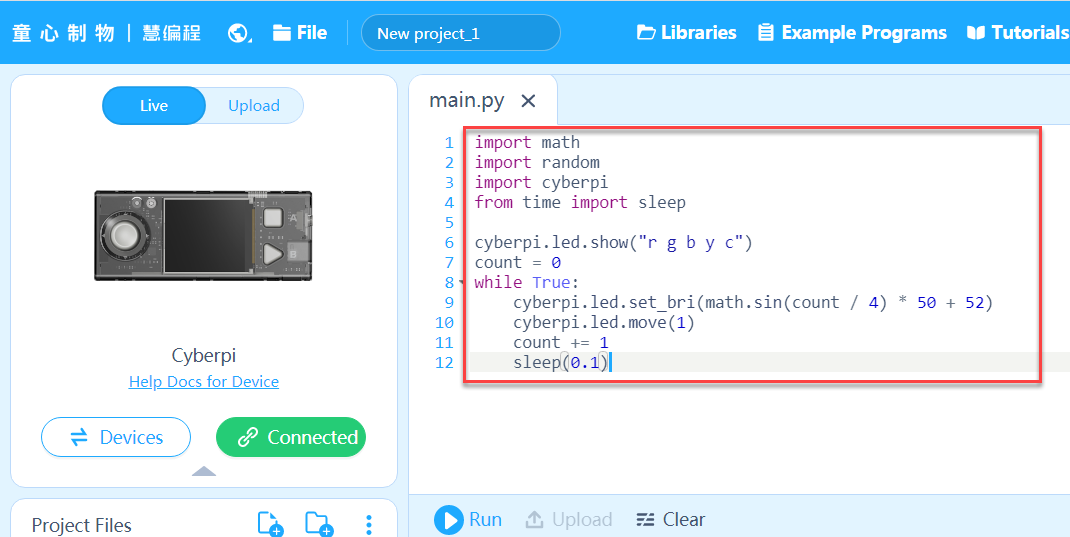Viewport: 1070px width, 537px height.
Task: Open the Libraries menu
Action: coord(686,33)
